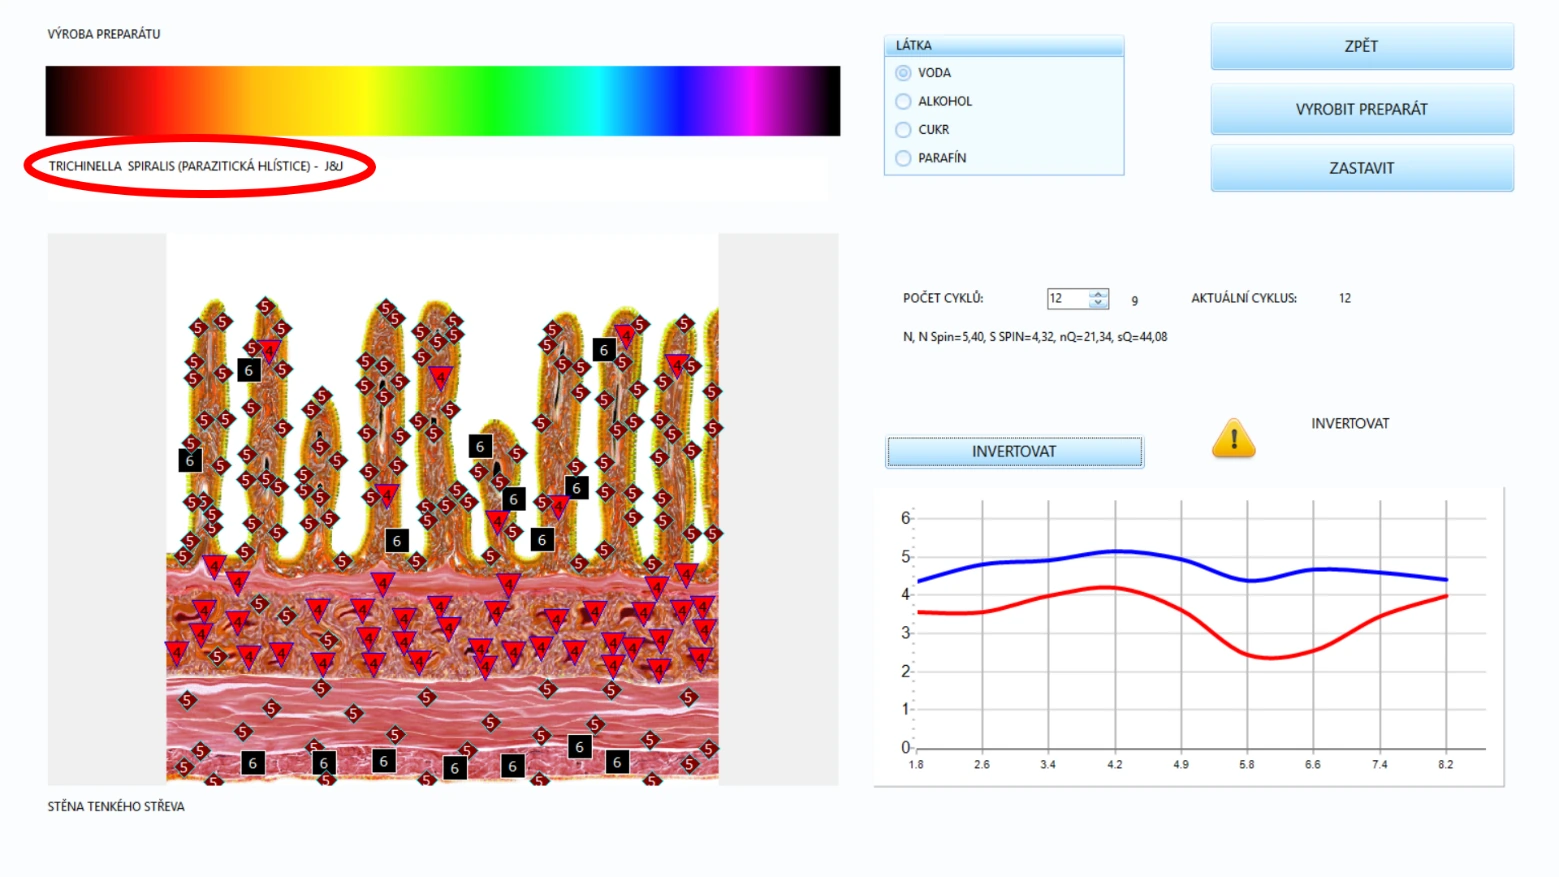1559x877 pixels.
Task: Click the black 6 marker nearest AKTUÁLNÍ CYKLUS
Action: click(604, 350)
